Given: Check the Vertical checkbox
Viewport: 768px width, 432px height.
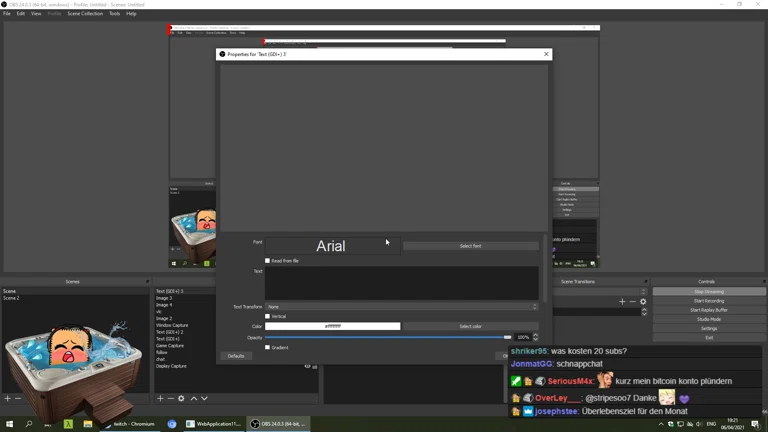Looking at the screenshot, I should (x=267, y=316).
